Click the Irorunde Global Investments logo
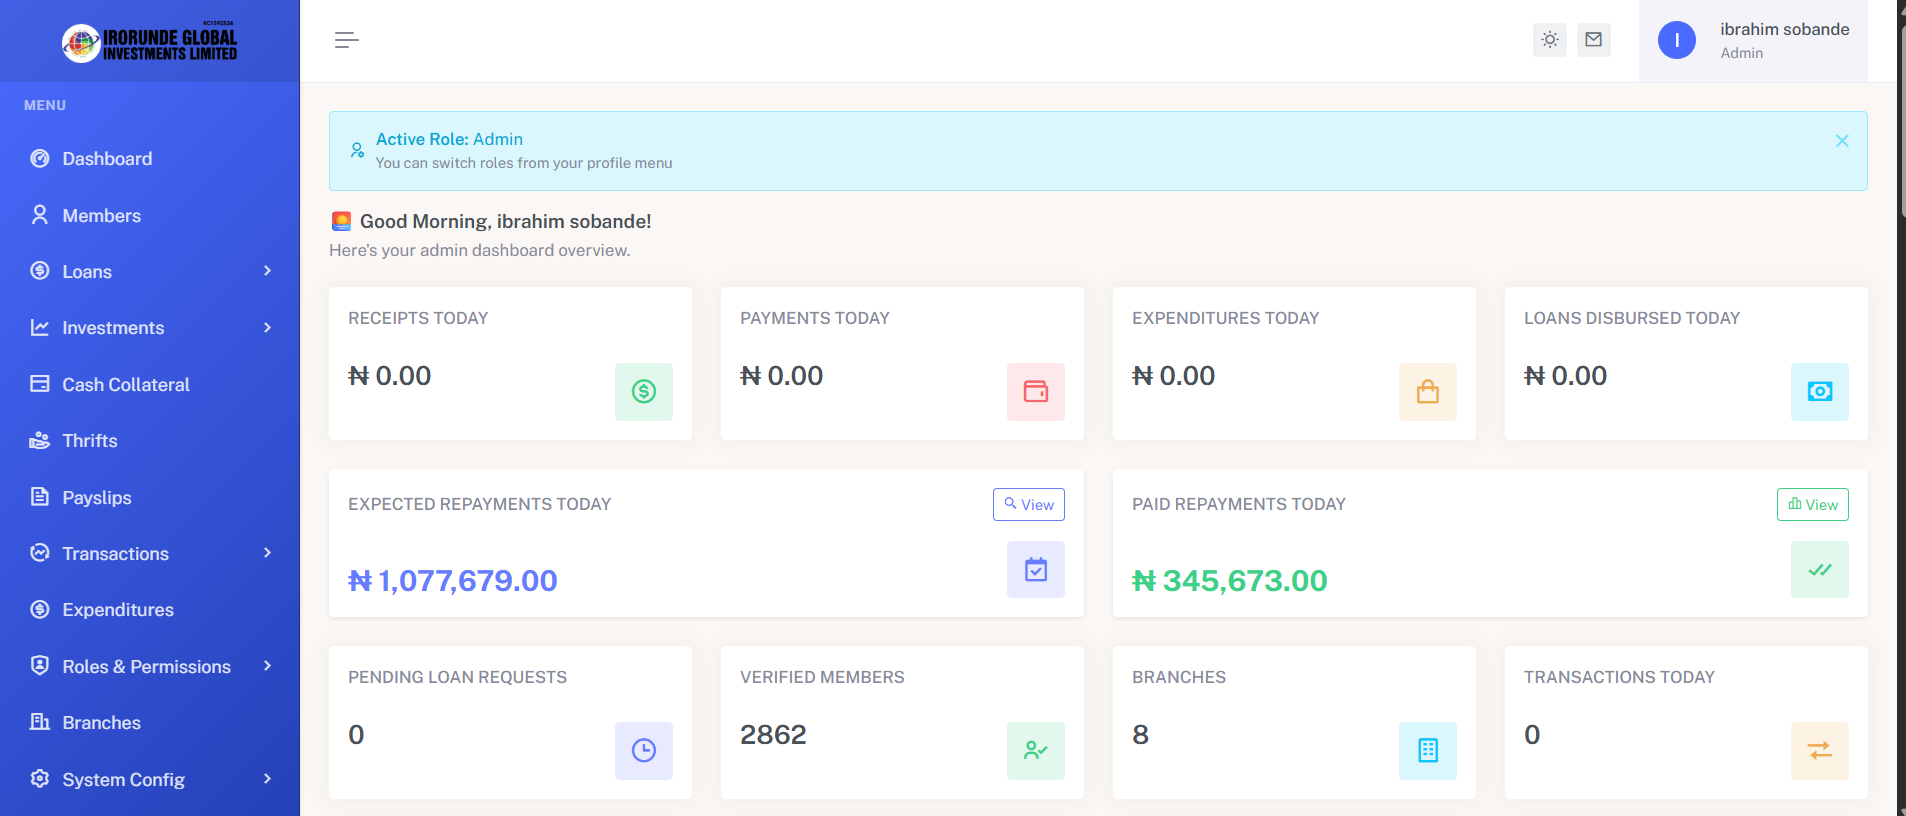The height and width of the screenshot is (816, 1906). (x=150, y=42)
